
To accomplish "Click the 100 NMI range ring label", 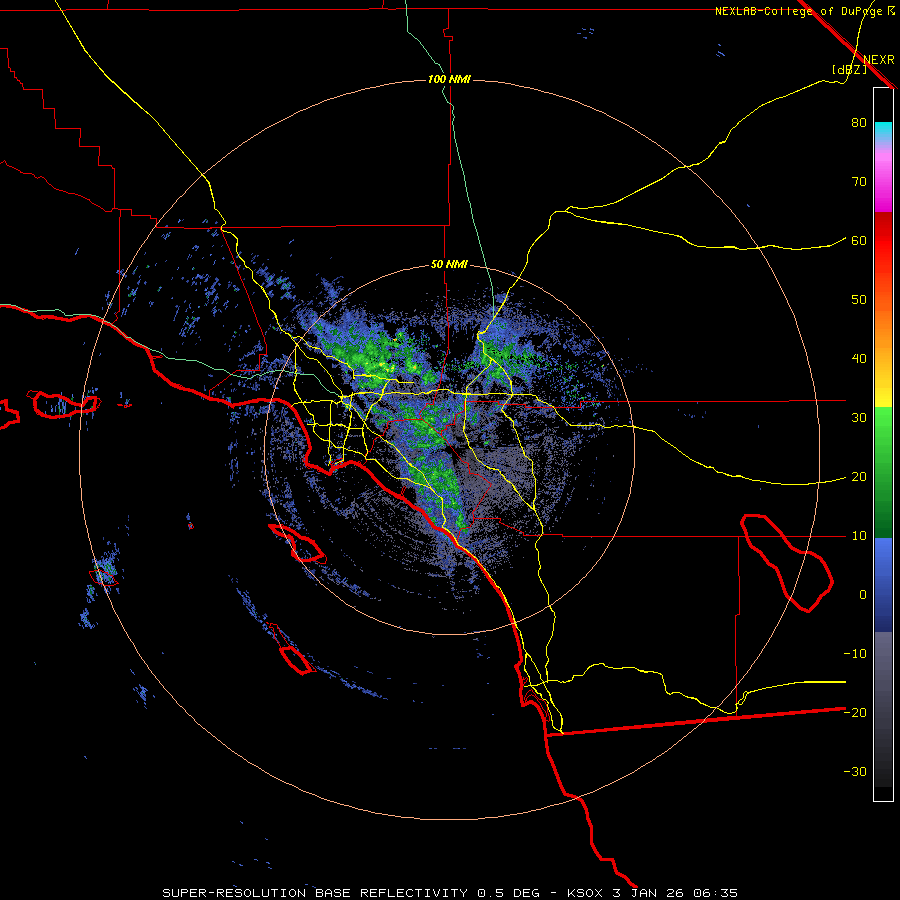I will pyautogui.click(x=449, y=79).
